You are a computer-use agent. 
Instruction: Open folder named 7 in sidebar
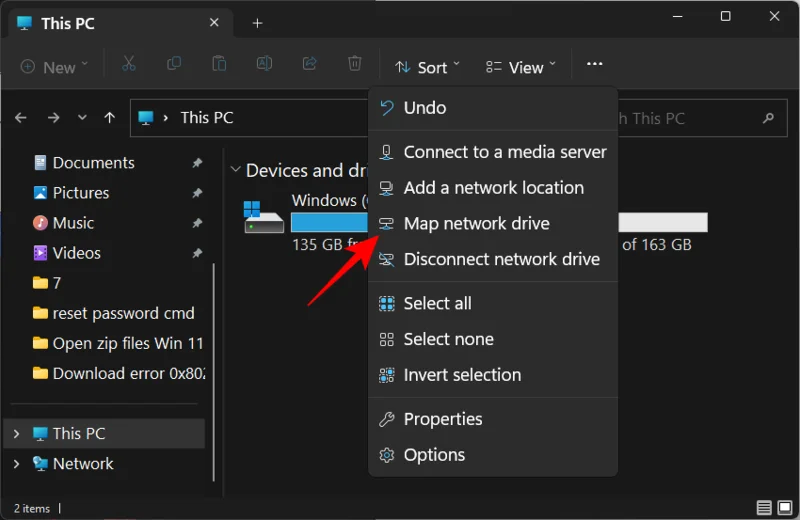47,283
